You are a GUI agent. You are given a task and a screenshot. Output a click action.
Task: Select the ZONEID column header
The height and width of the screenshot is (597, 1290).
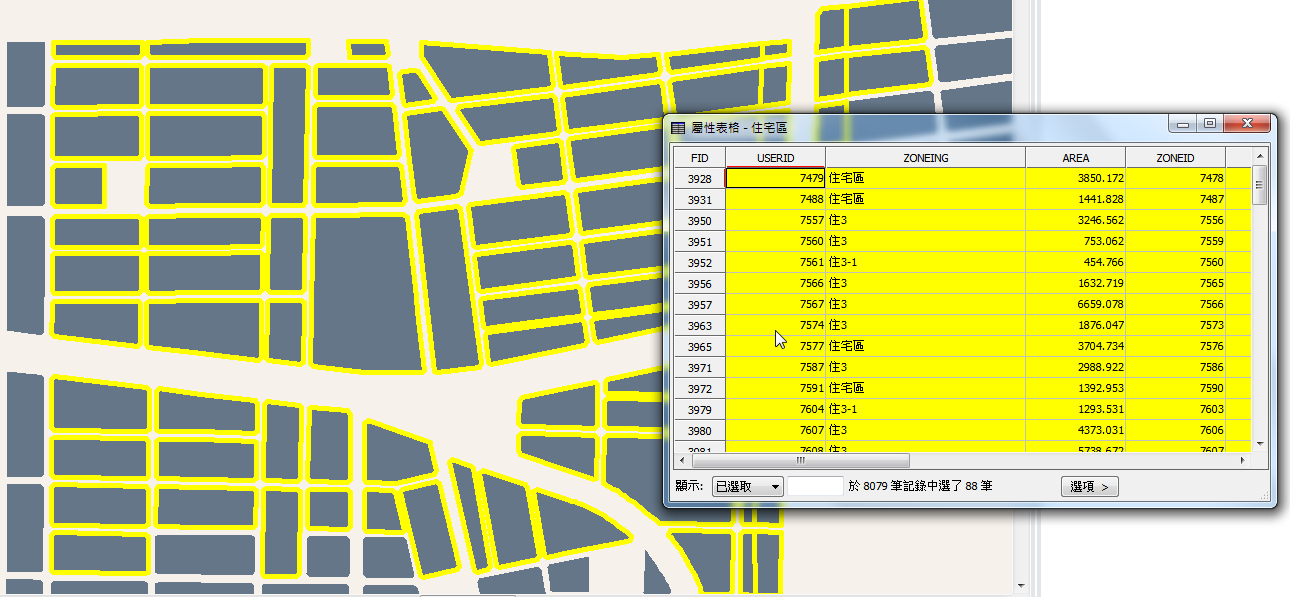click(1175, 158)
